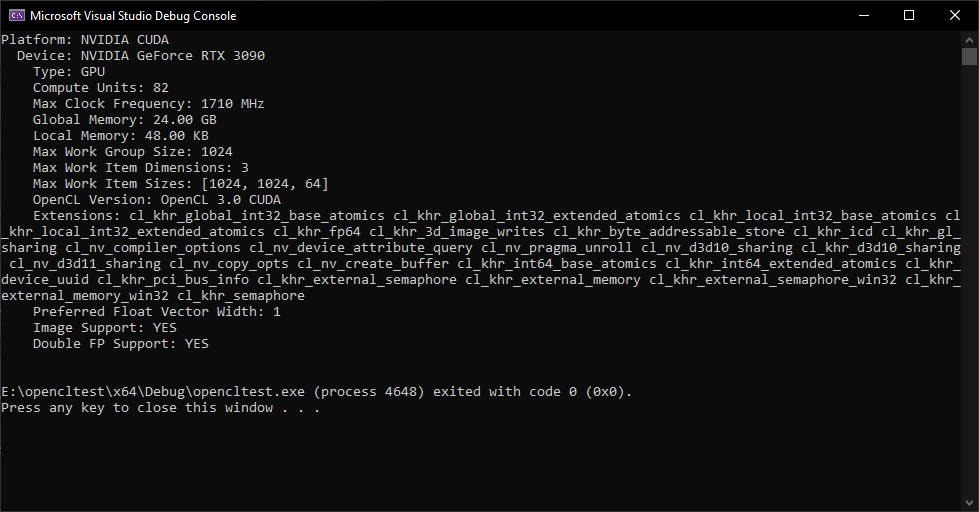Click the console app icon in title bar
This screenshot has height=512, width=979.
tap(17, 16)
